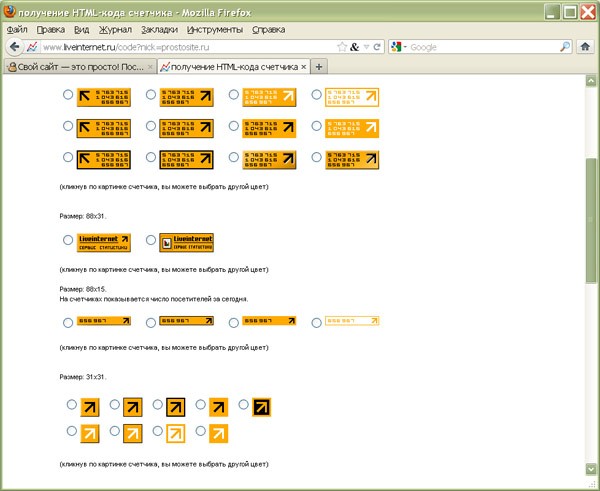Click the flat borderless 31x31 white-arrow icon
Viewport: 600px width, 491px height.
[218, 434]
